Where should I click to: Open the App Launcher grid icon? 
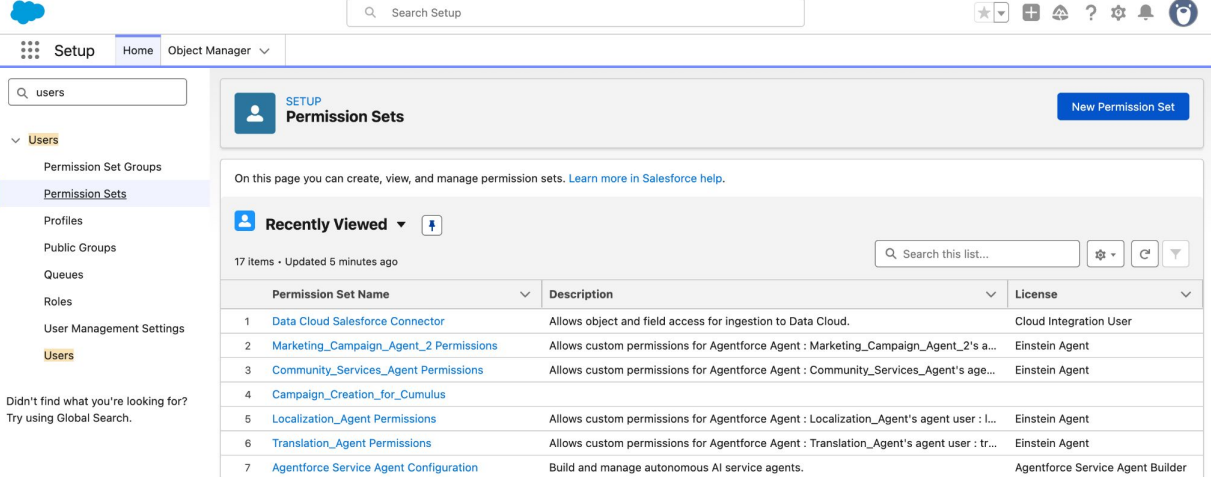(x=30, y=51)
